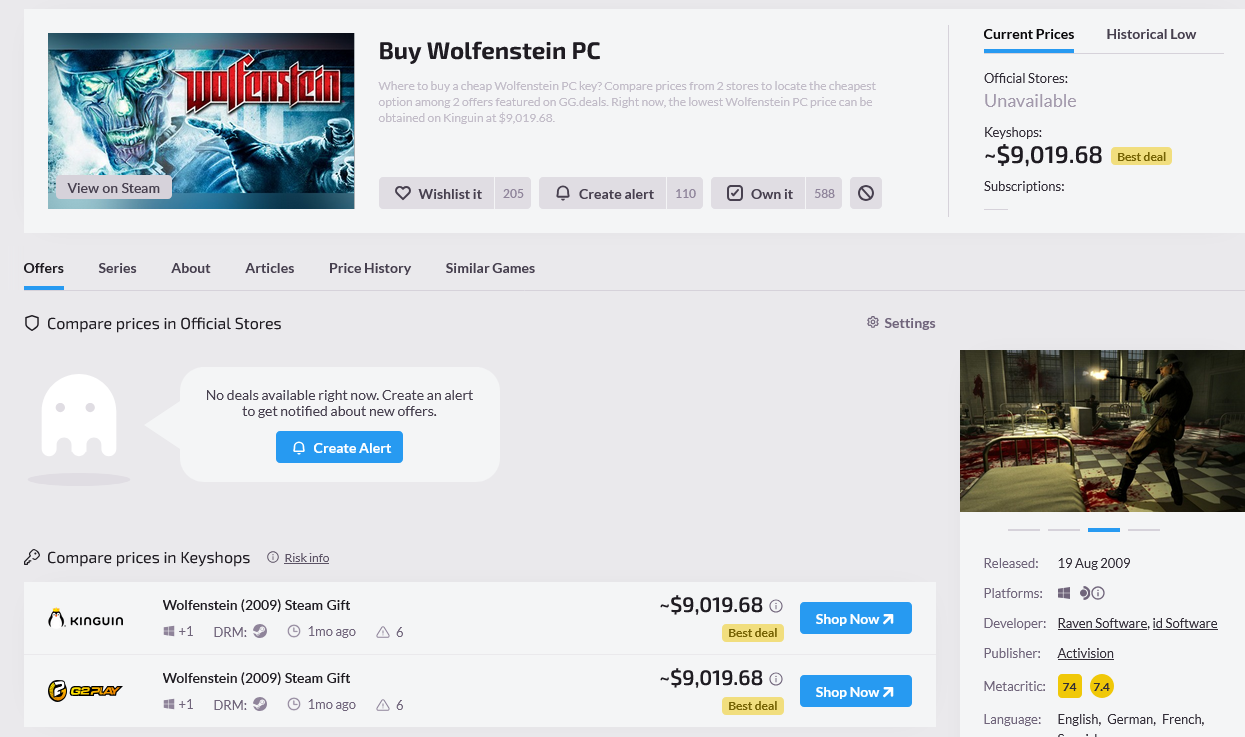Viewport: 1245px width, 737px height.
Task: Click info icon beside Kinguin price
Action: (776, 606)
